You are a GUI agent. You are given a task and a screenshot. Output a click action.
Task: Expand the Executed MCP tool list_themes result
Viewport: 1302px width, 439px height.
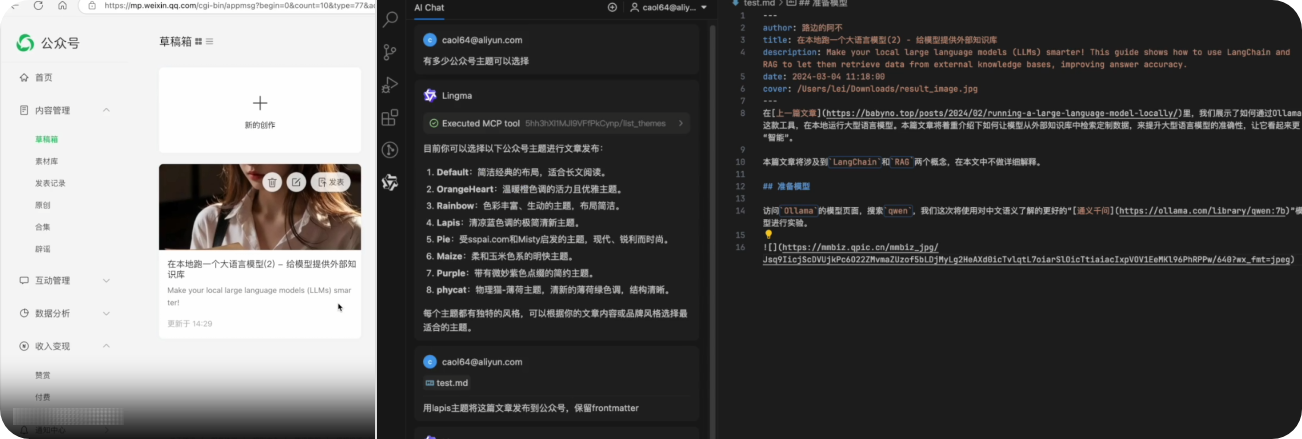(681, 123)
